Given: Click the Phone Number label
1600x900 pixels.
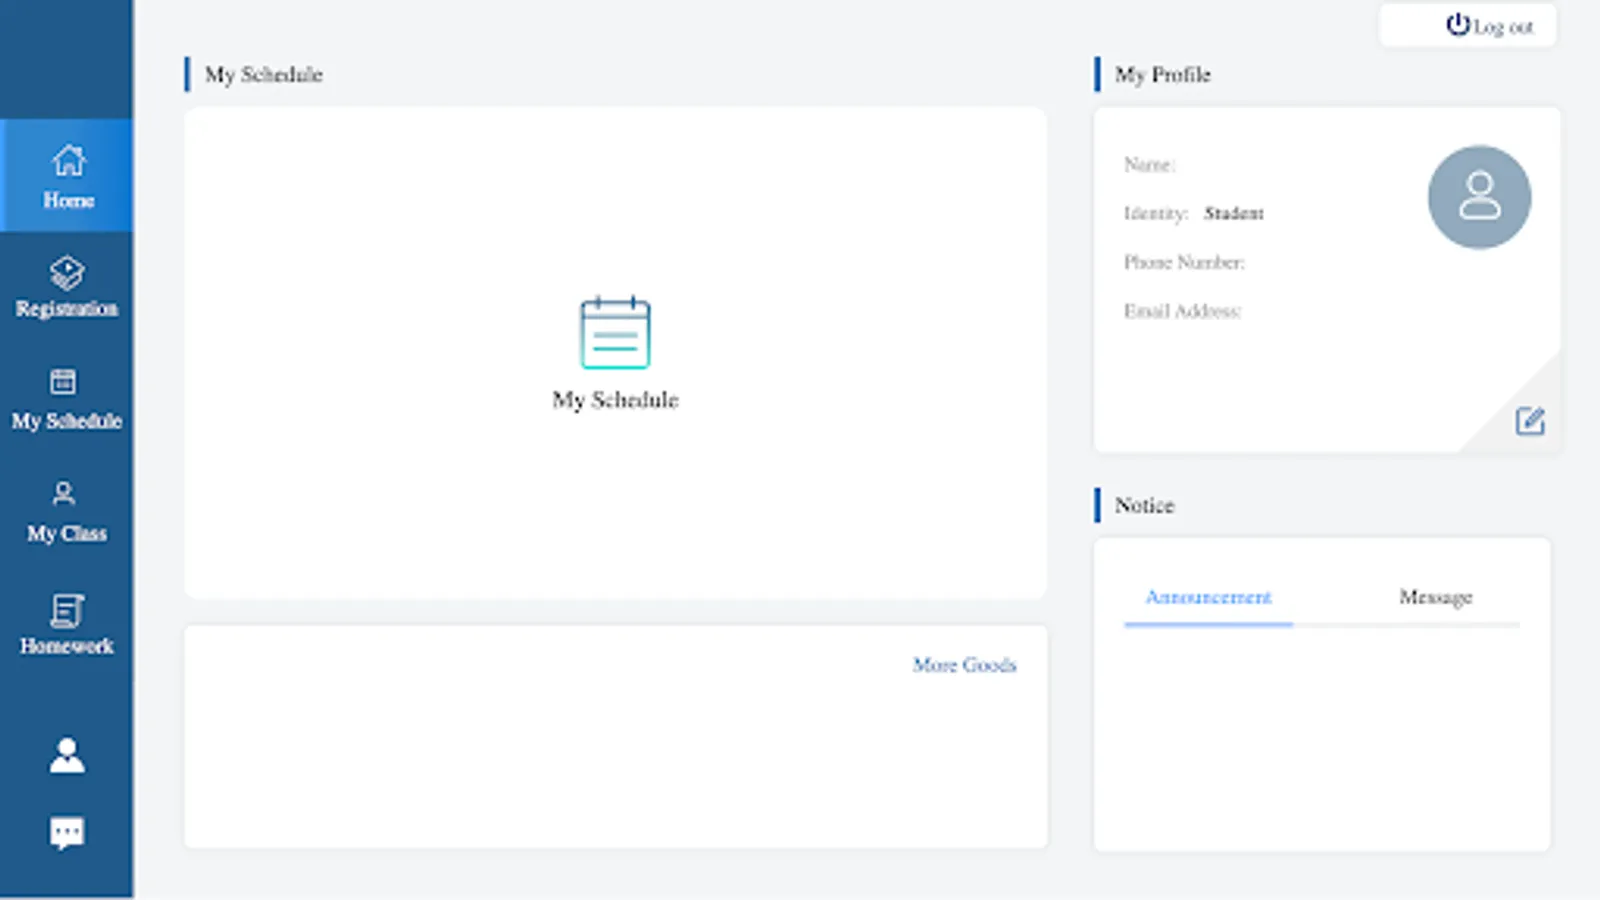Looking at the screenshot, I should [x=1184, y=262].
